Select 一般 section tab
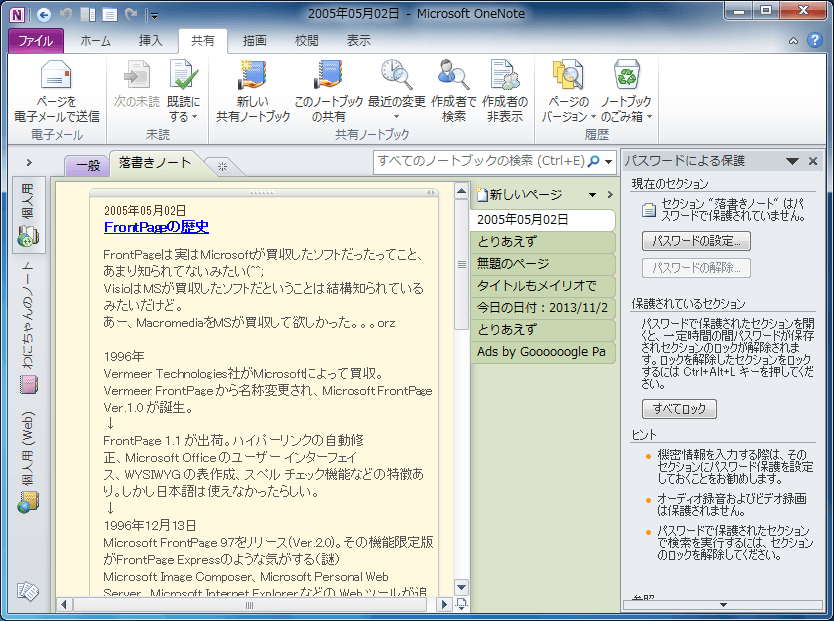Image resolution: width=834 pixels, height=621 pixels. pyautogui.click(x=88, y=166)
